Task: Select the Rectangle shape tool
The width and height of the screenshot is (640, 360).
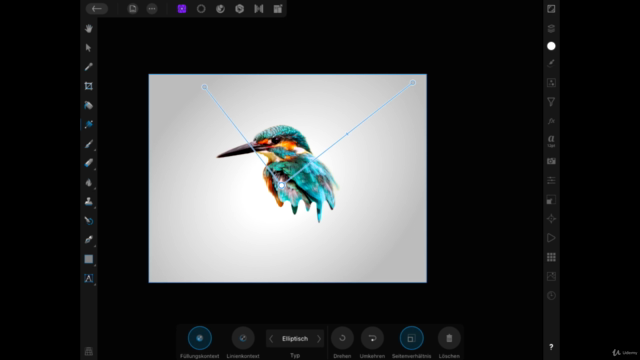Action: tap(89, 259)
